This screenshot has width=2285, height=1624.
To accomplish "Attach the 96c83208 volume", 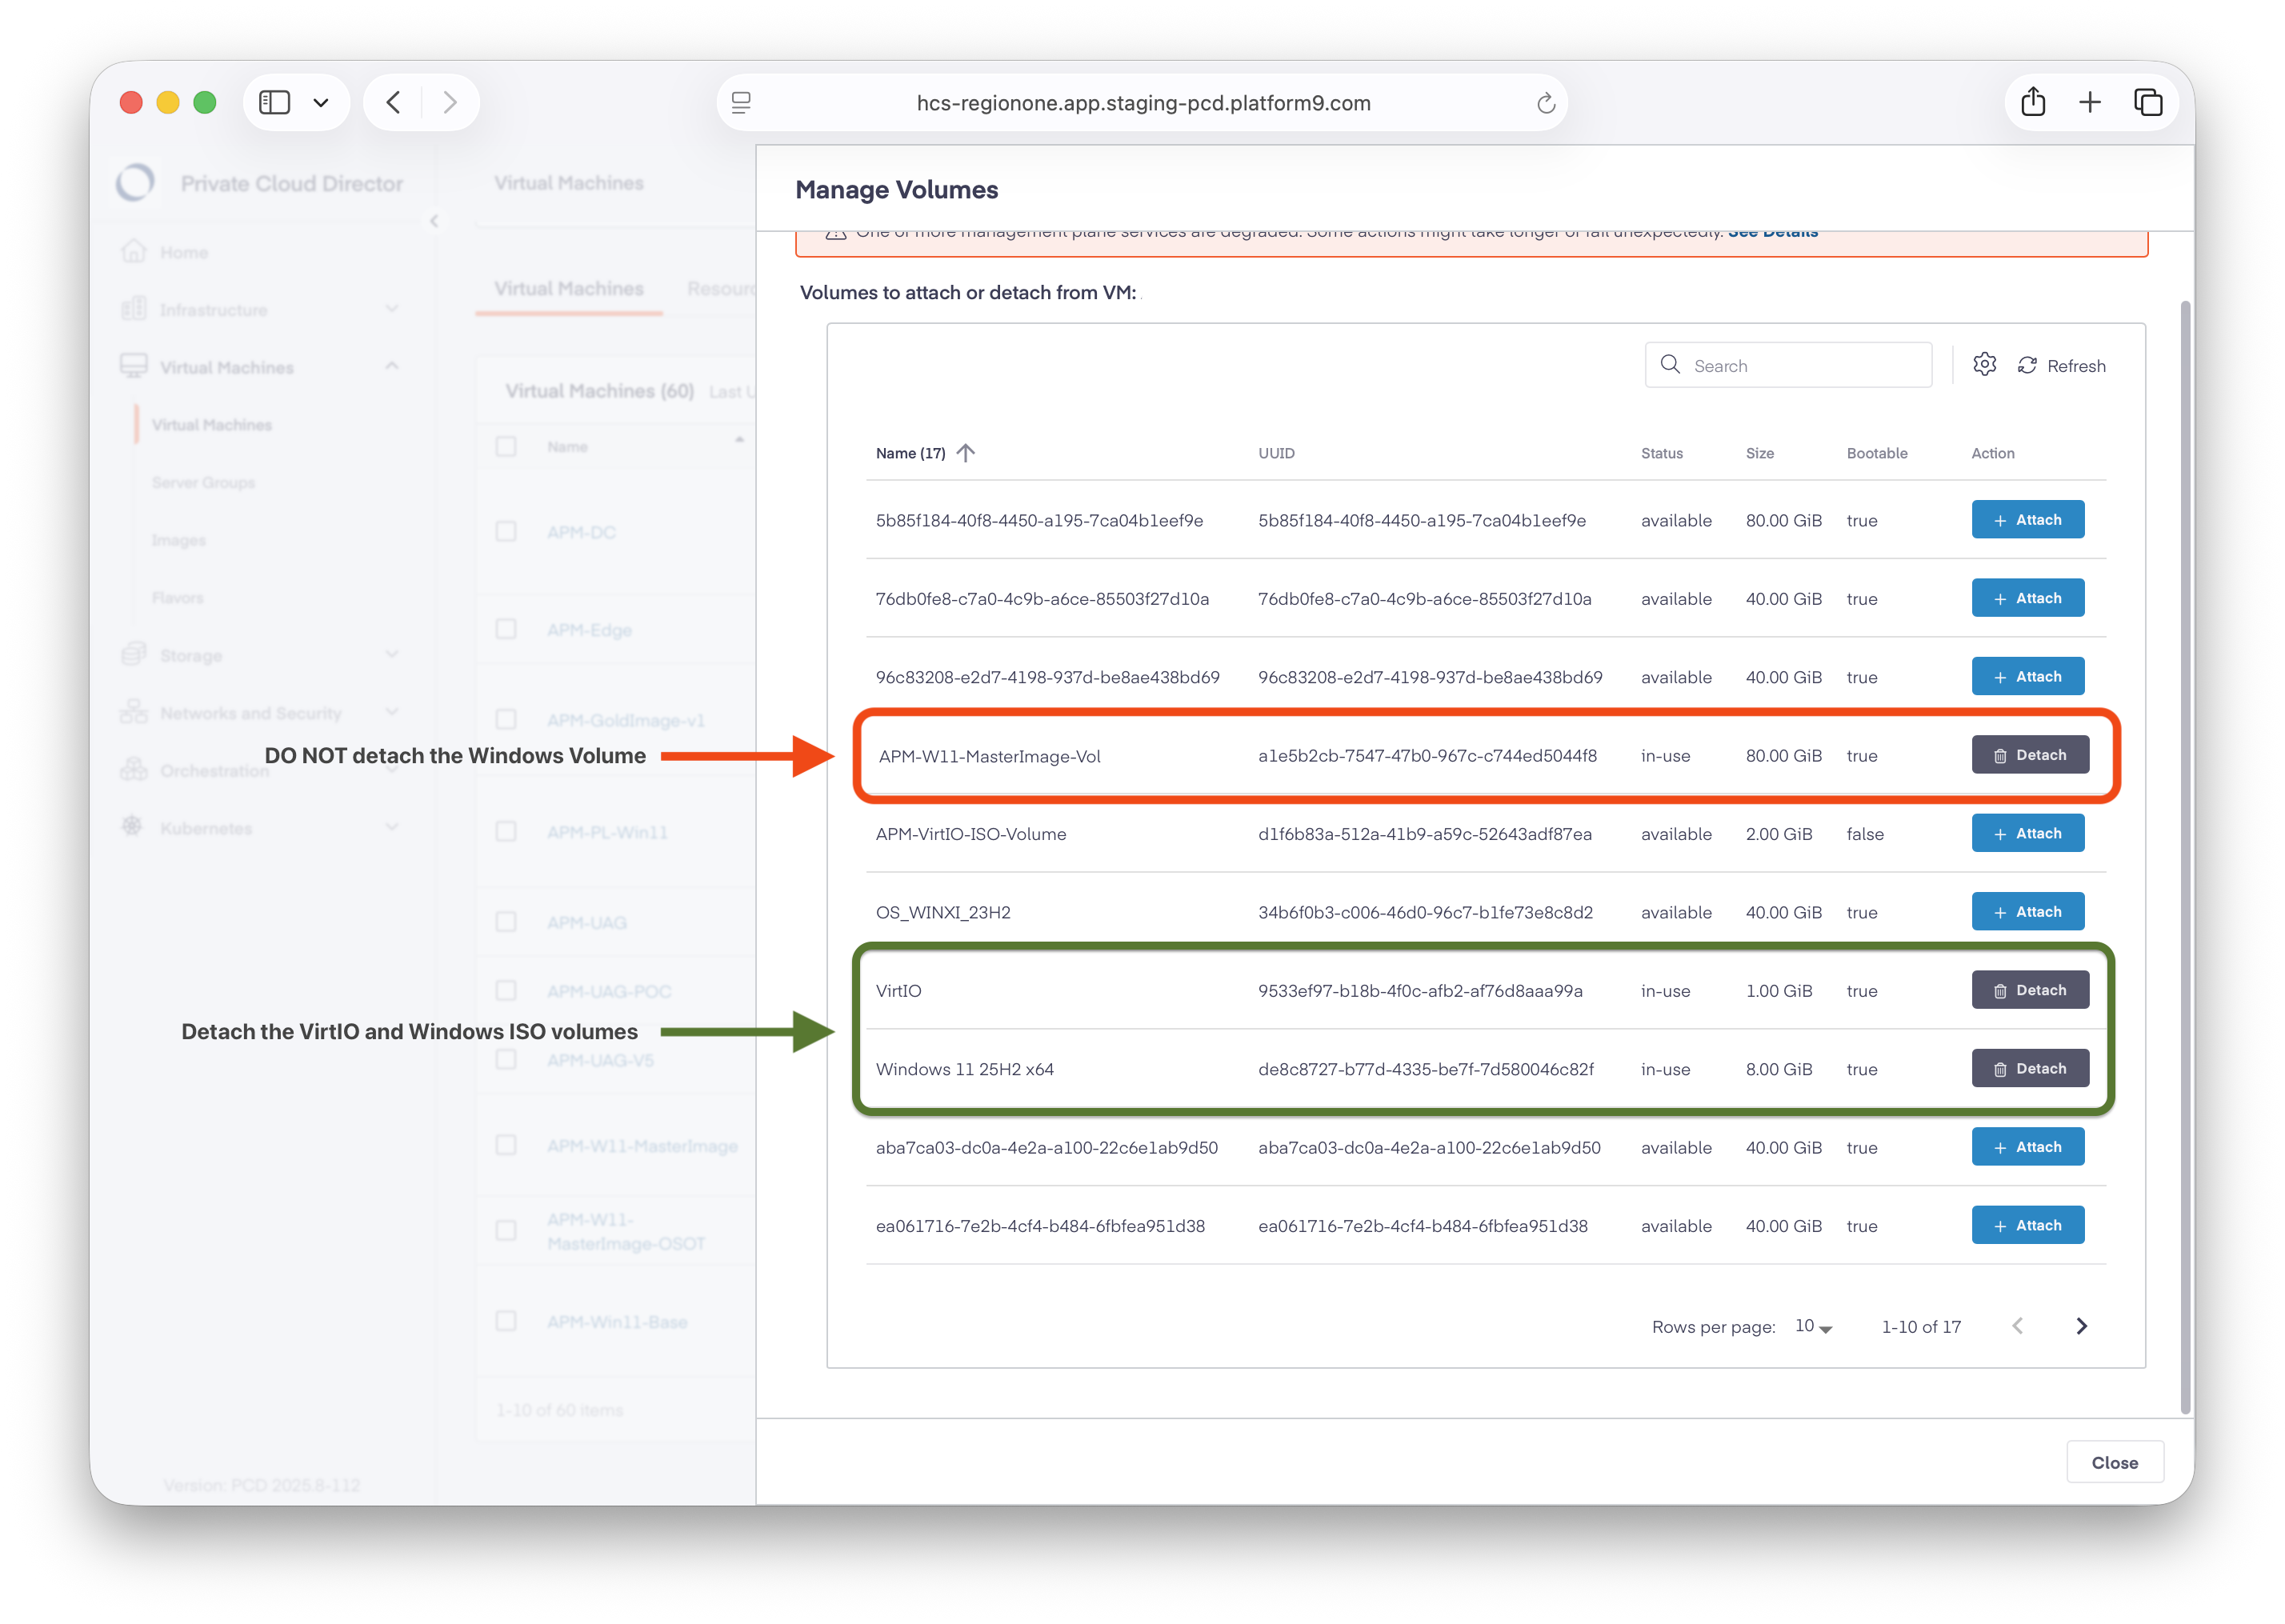I will (2028, 677).
